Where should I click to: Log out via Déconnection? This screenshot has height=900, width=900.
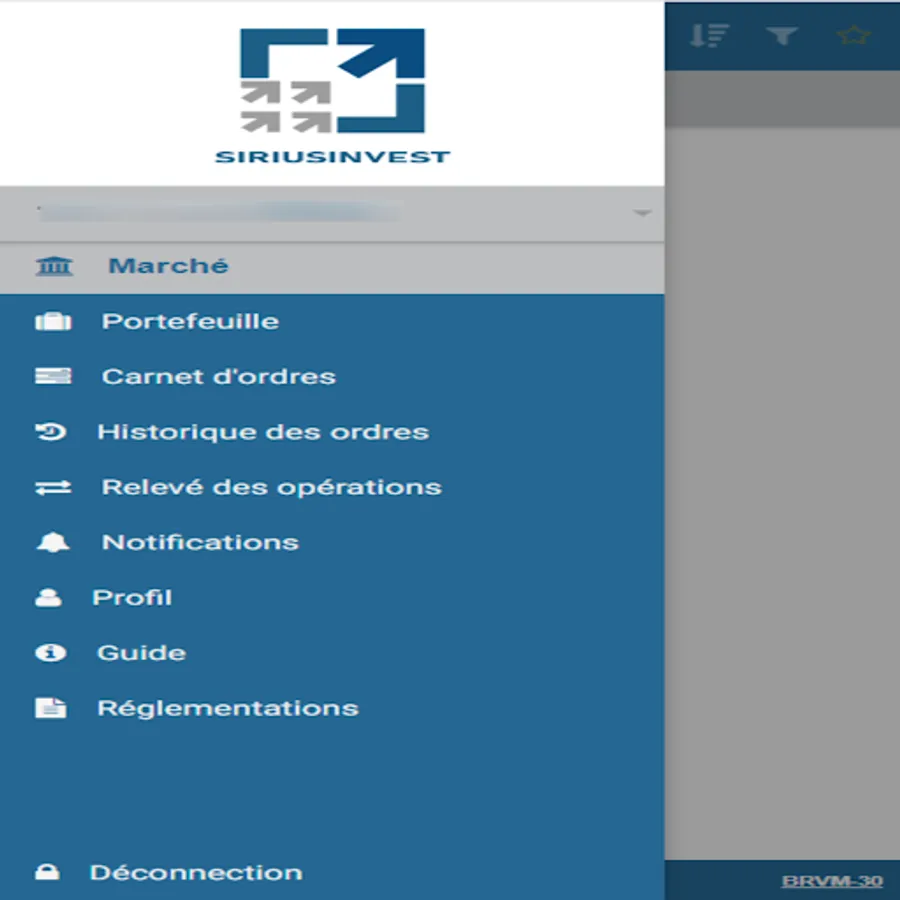(196, 872)
